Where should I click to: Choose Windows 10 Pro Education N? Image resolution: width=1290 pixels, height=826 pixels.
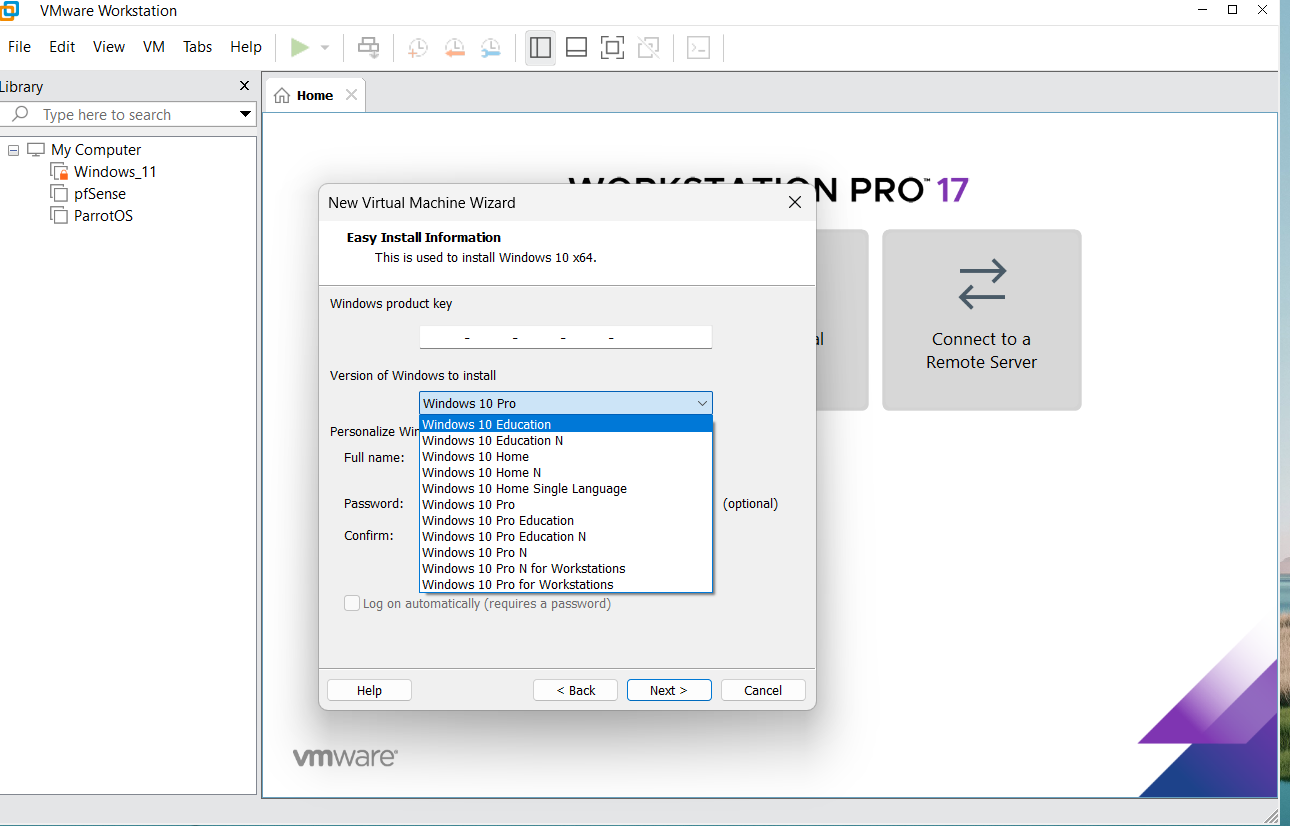coord(566,536)
